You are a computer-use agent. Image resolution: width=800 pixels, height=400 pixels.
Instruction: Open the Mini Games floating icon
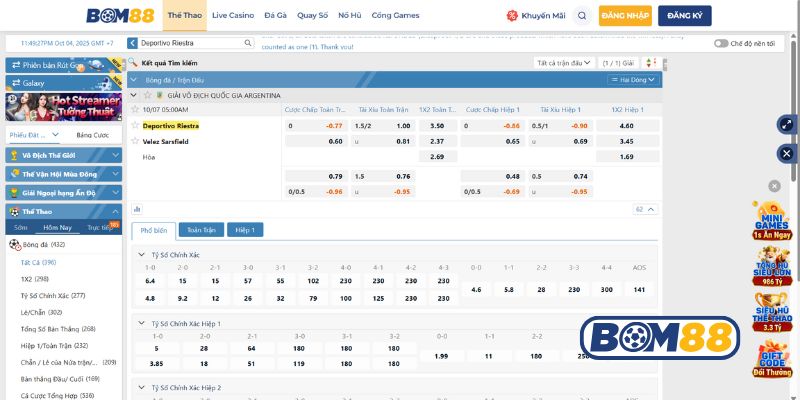coord(772,221)
